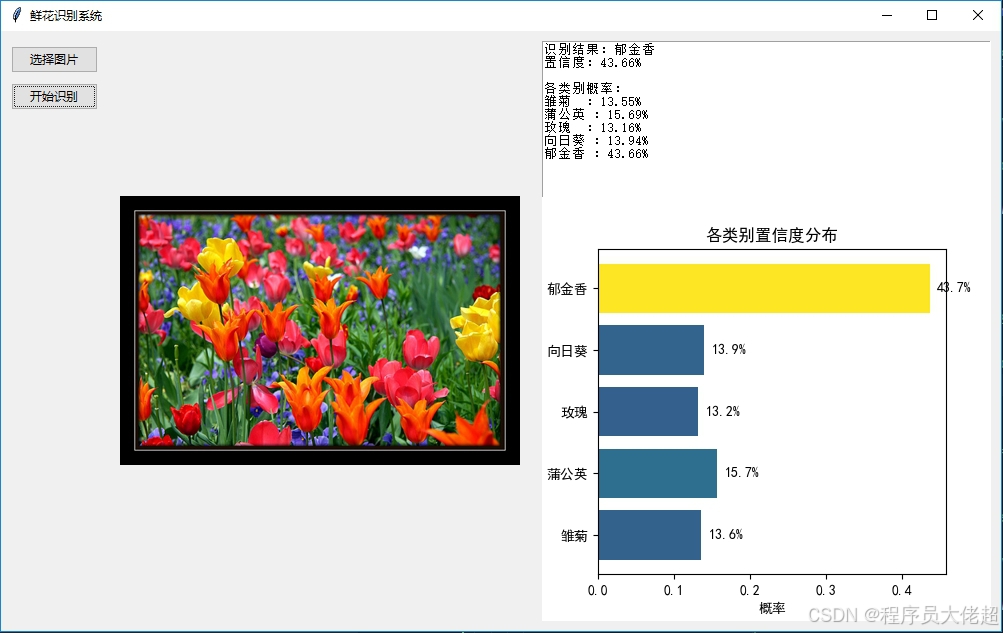Screen dimensions: 1003x633
Task: Click the 郁金香 y-axis label
Action: (567, 289)
